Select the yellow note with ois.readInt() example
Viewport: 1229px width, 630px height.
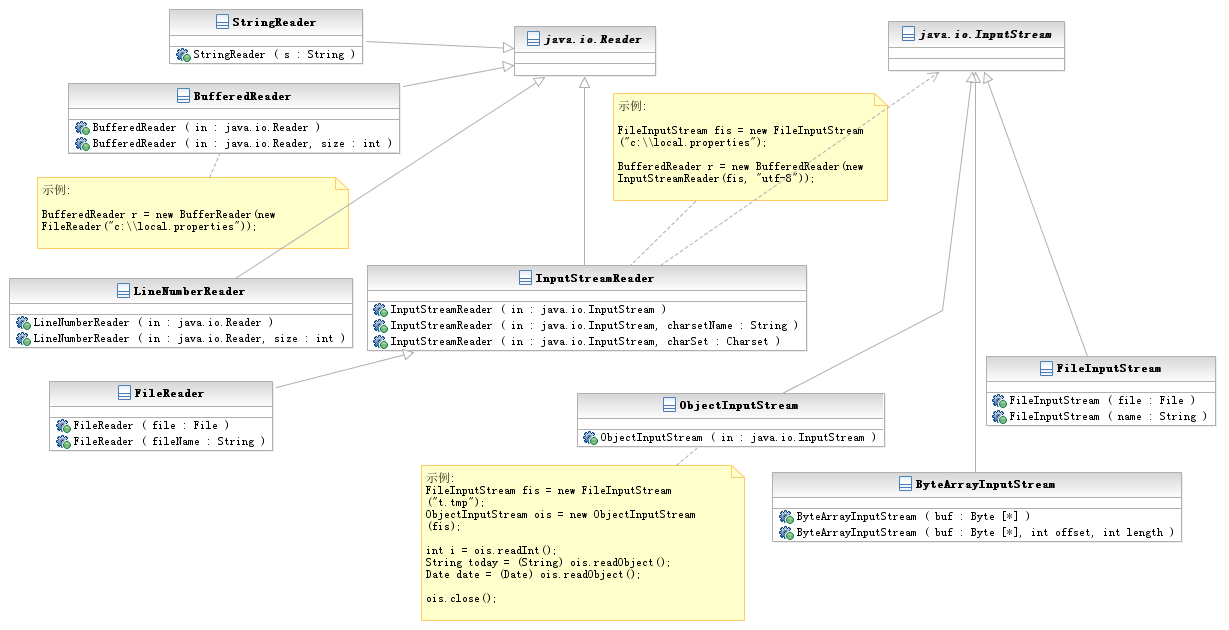tap(583, 543)
